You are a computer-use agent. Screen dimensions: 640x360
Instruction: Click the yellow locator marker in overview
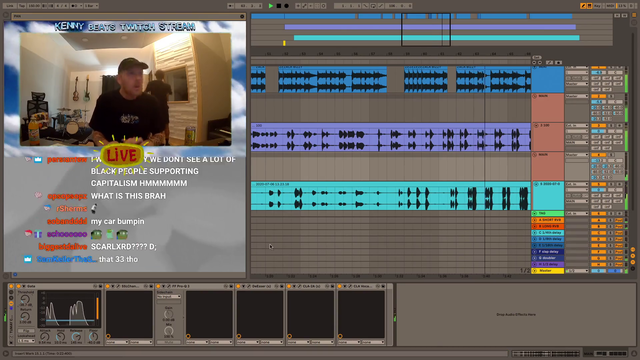click(284, 43)
